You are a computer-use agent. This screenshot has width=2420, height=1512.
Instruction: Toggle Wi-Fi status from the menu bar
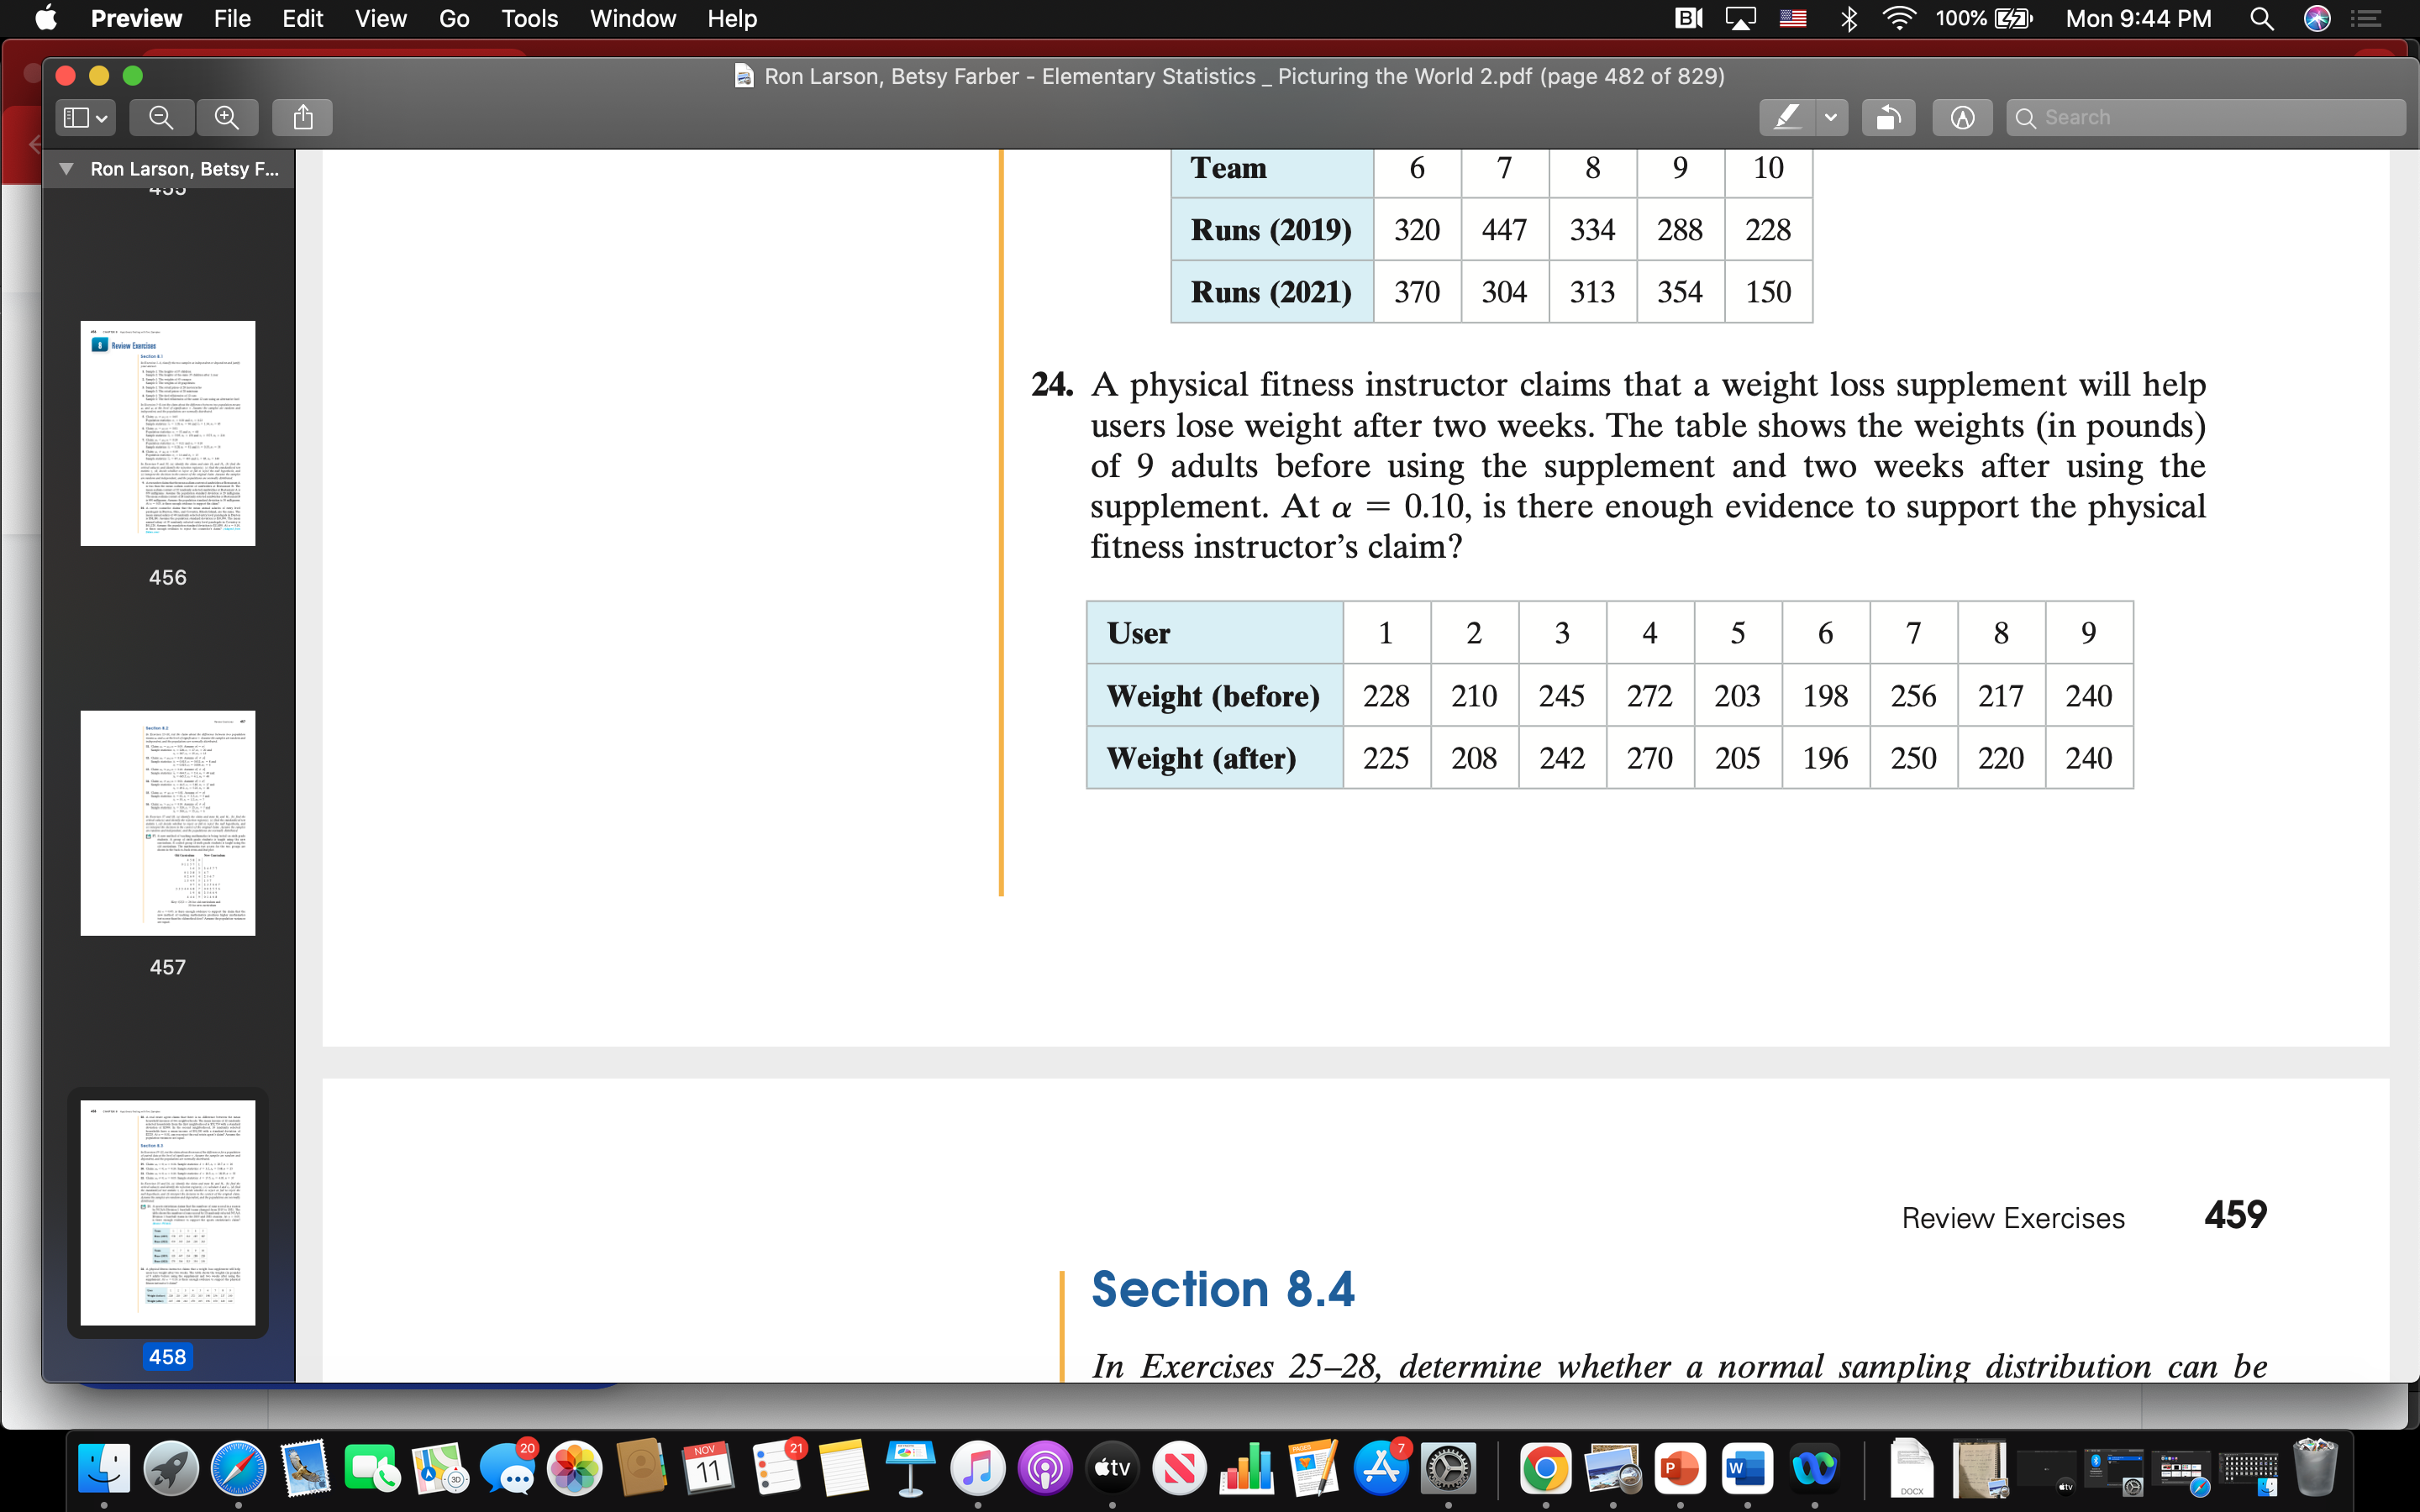1899,18
